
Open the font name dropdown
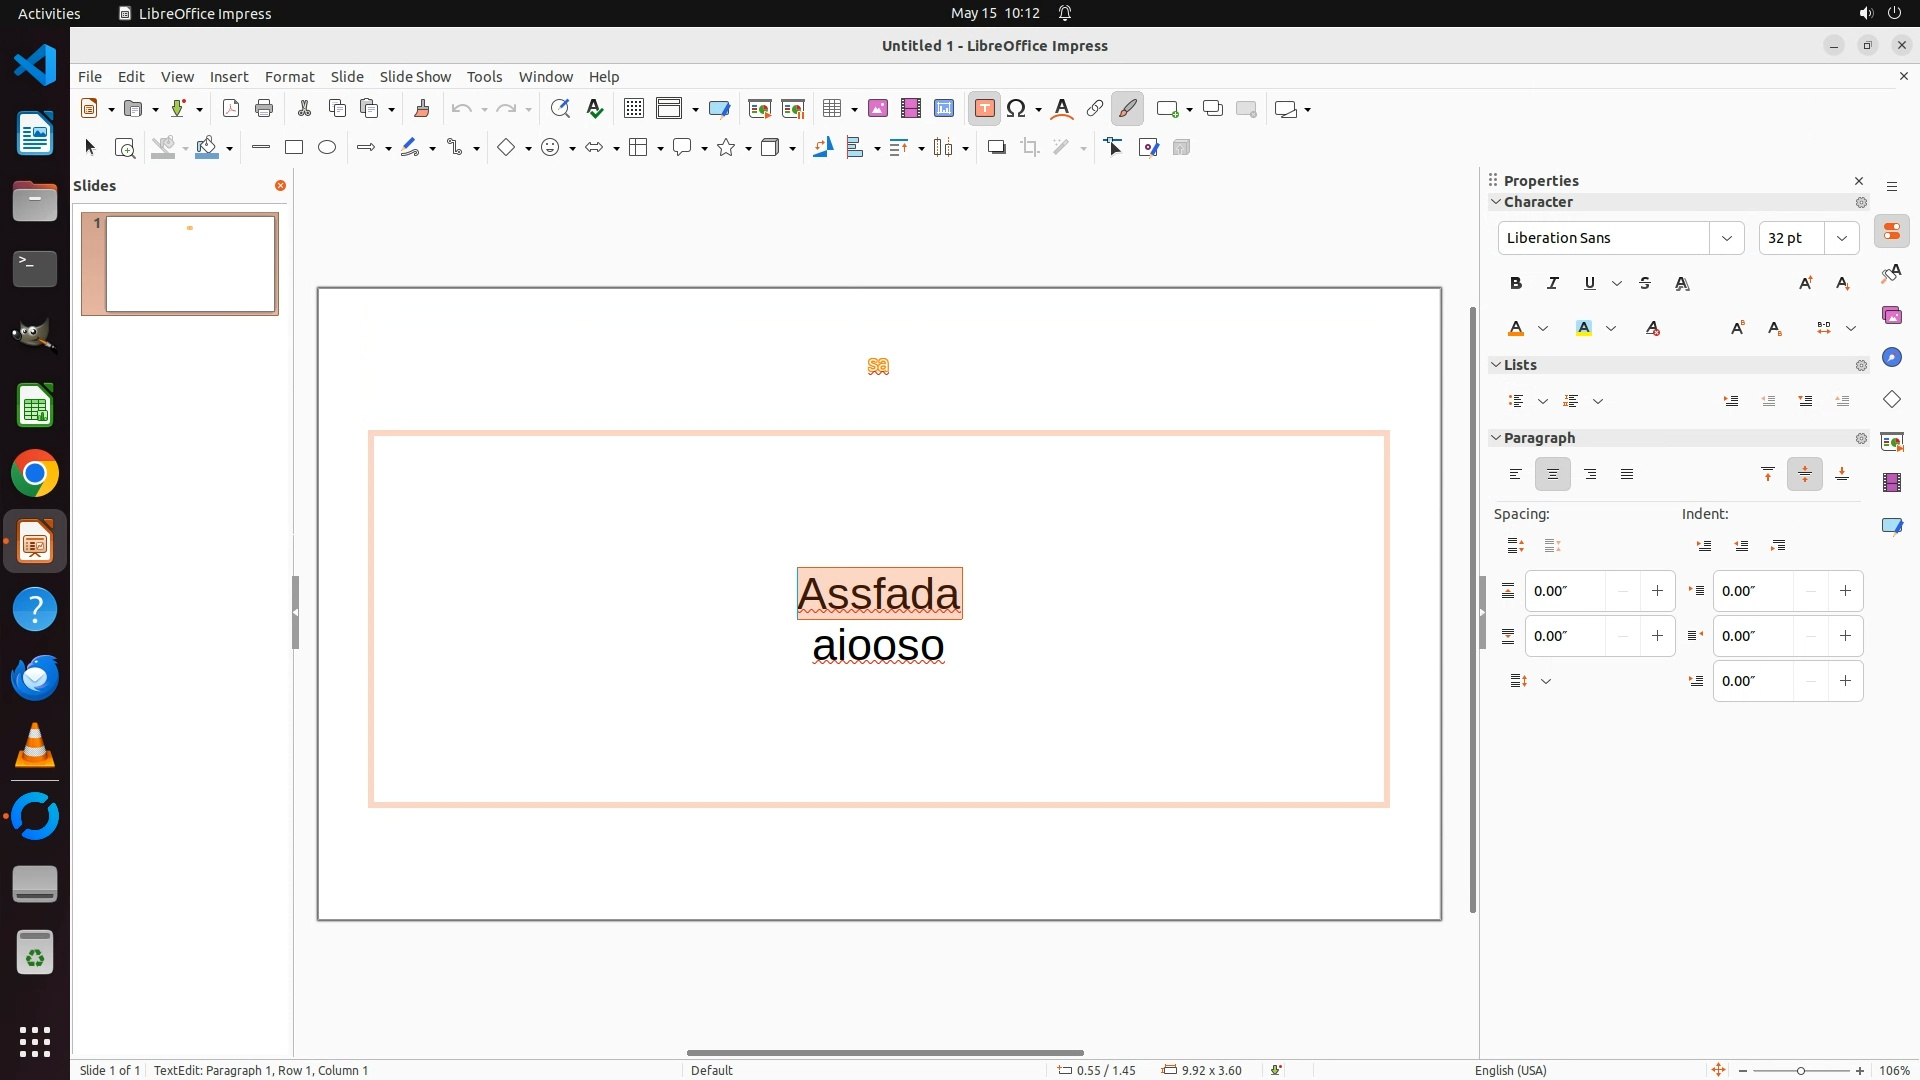[1726, 238]
